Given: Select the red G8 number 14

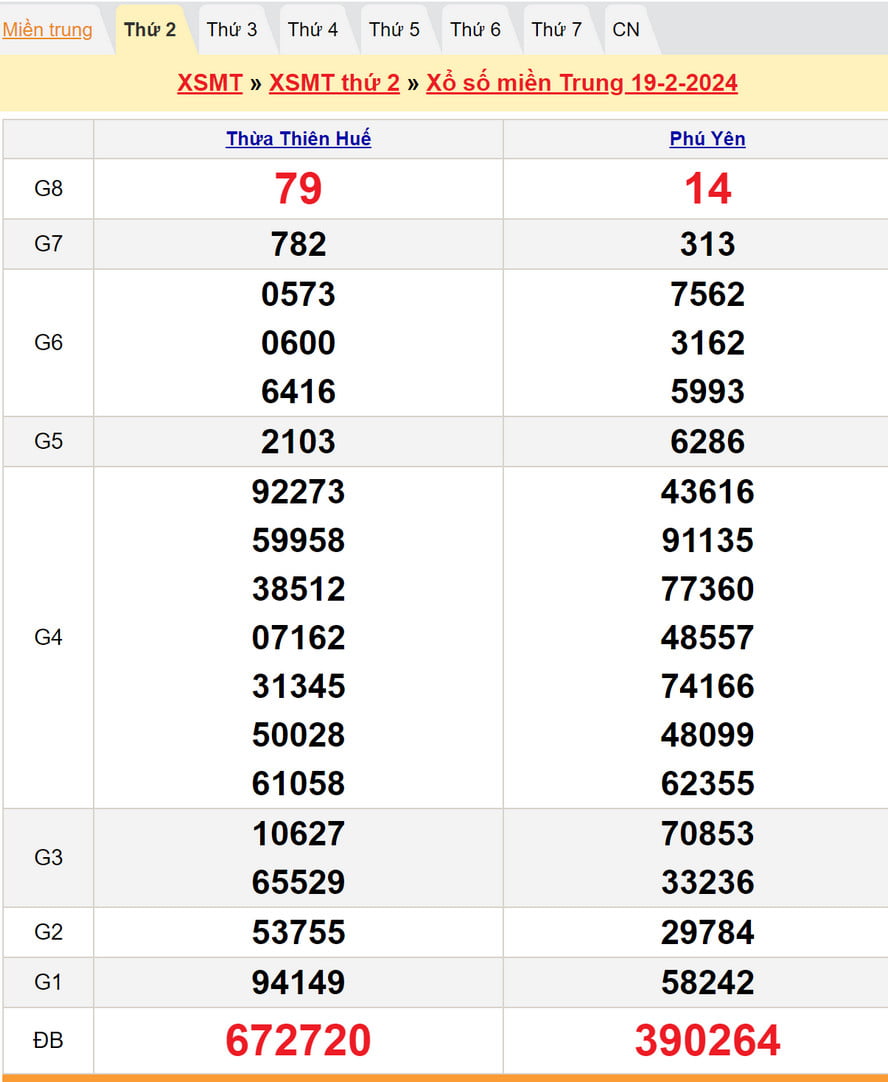Looking at the screenshot, I should pyautogui.click(x=707, y=189).
